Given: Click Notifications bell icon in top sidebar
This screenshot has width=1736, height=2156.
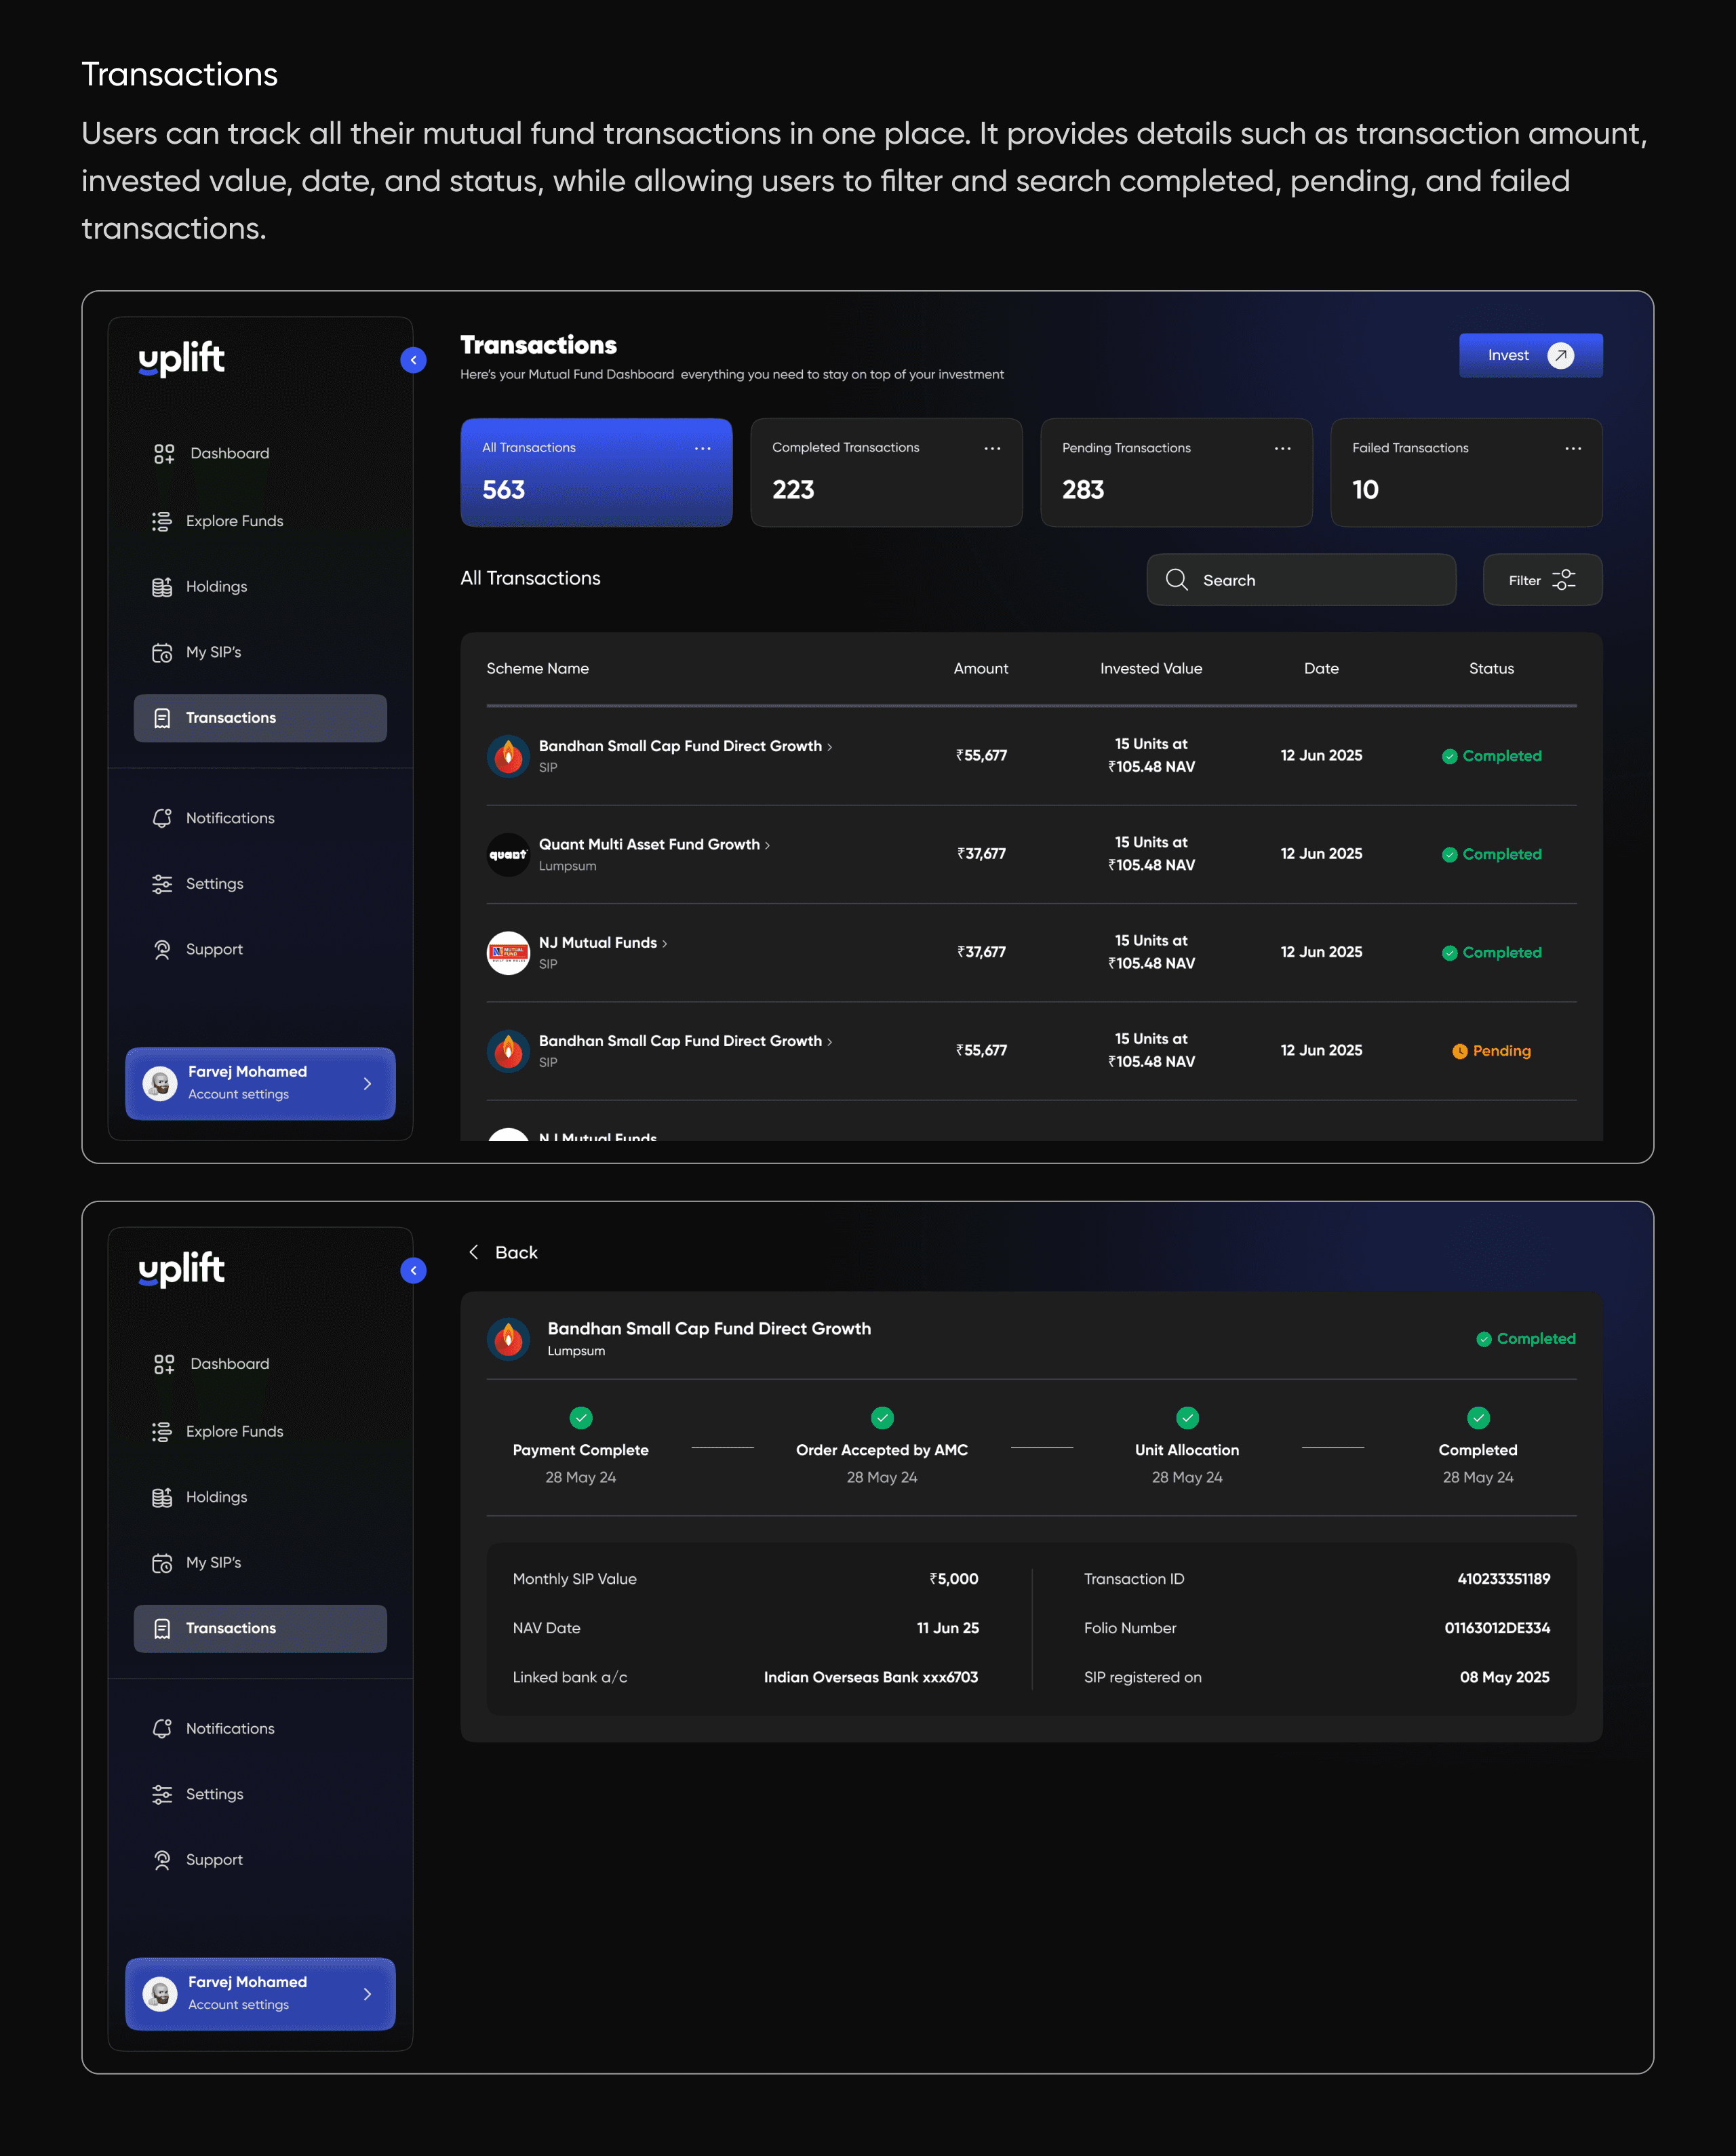Looking at the screenshot, I should [x=162, y=818].
